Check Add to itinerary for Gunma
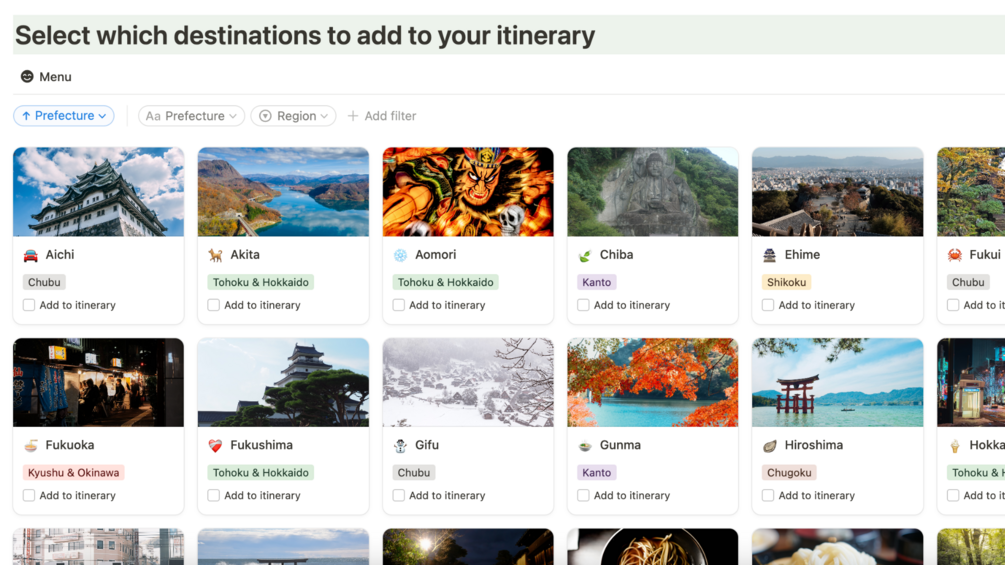This screenshot has height=565, width=1005. (x=583, y=495)
